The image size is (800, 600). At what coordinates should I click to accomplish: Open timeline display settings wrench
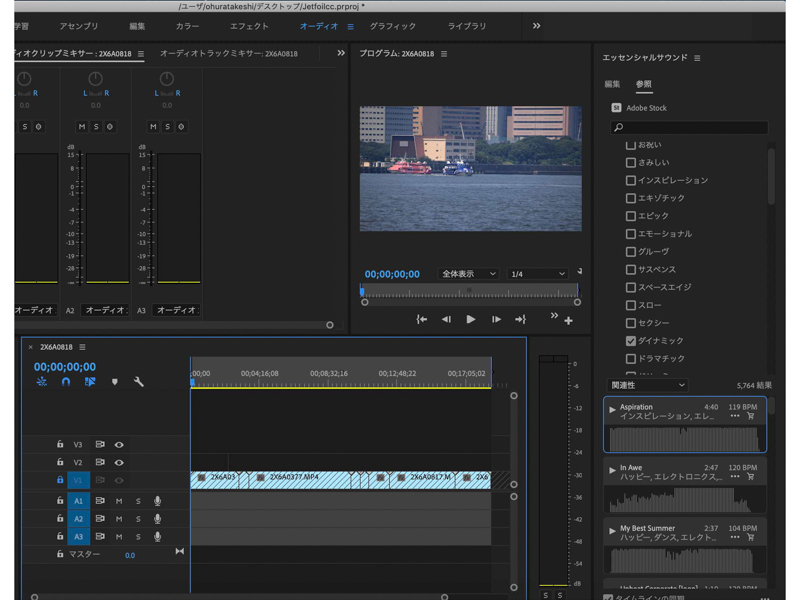[139, 382]
